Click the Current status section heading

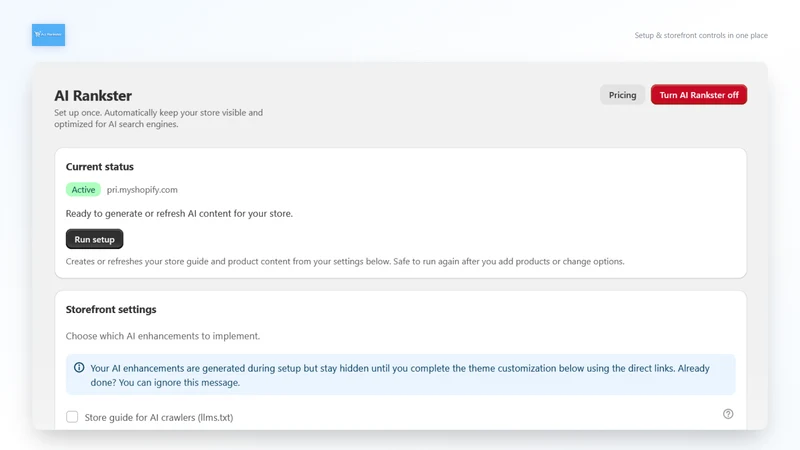point(99,166)
